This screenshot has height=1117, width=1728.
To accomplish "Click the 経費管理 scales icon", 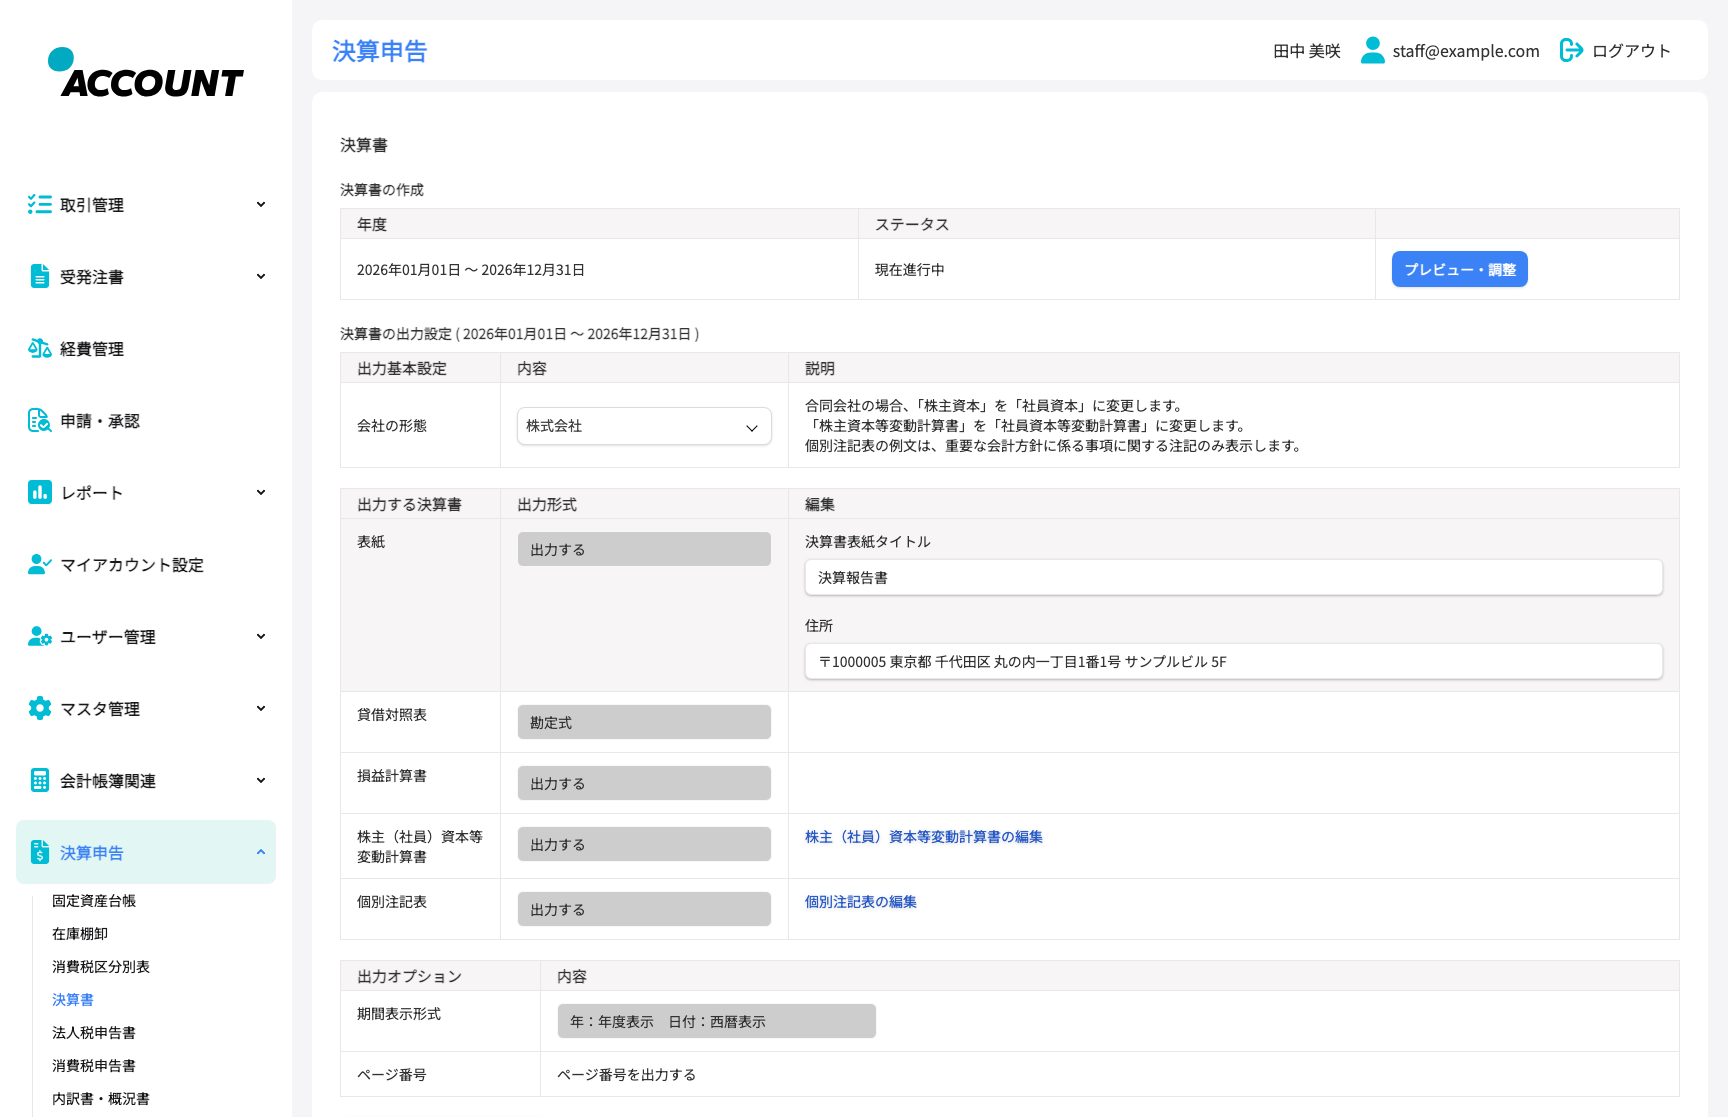I will (x=39, y=349).
